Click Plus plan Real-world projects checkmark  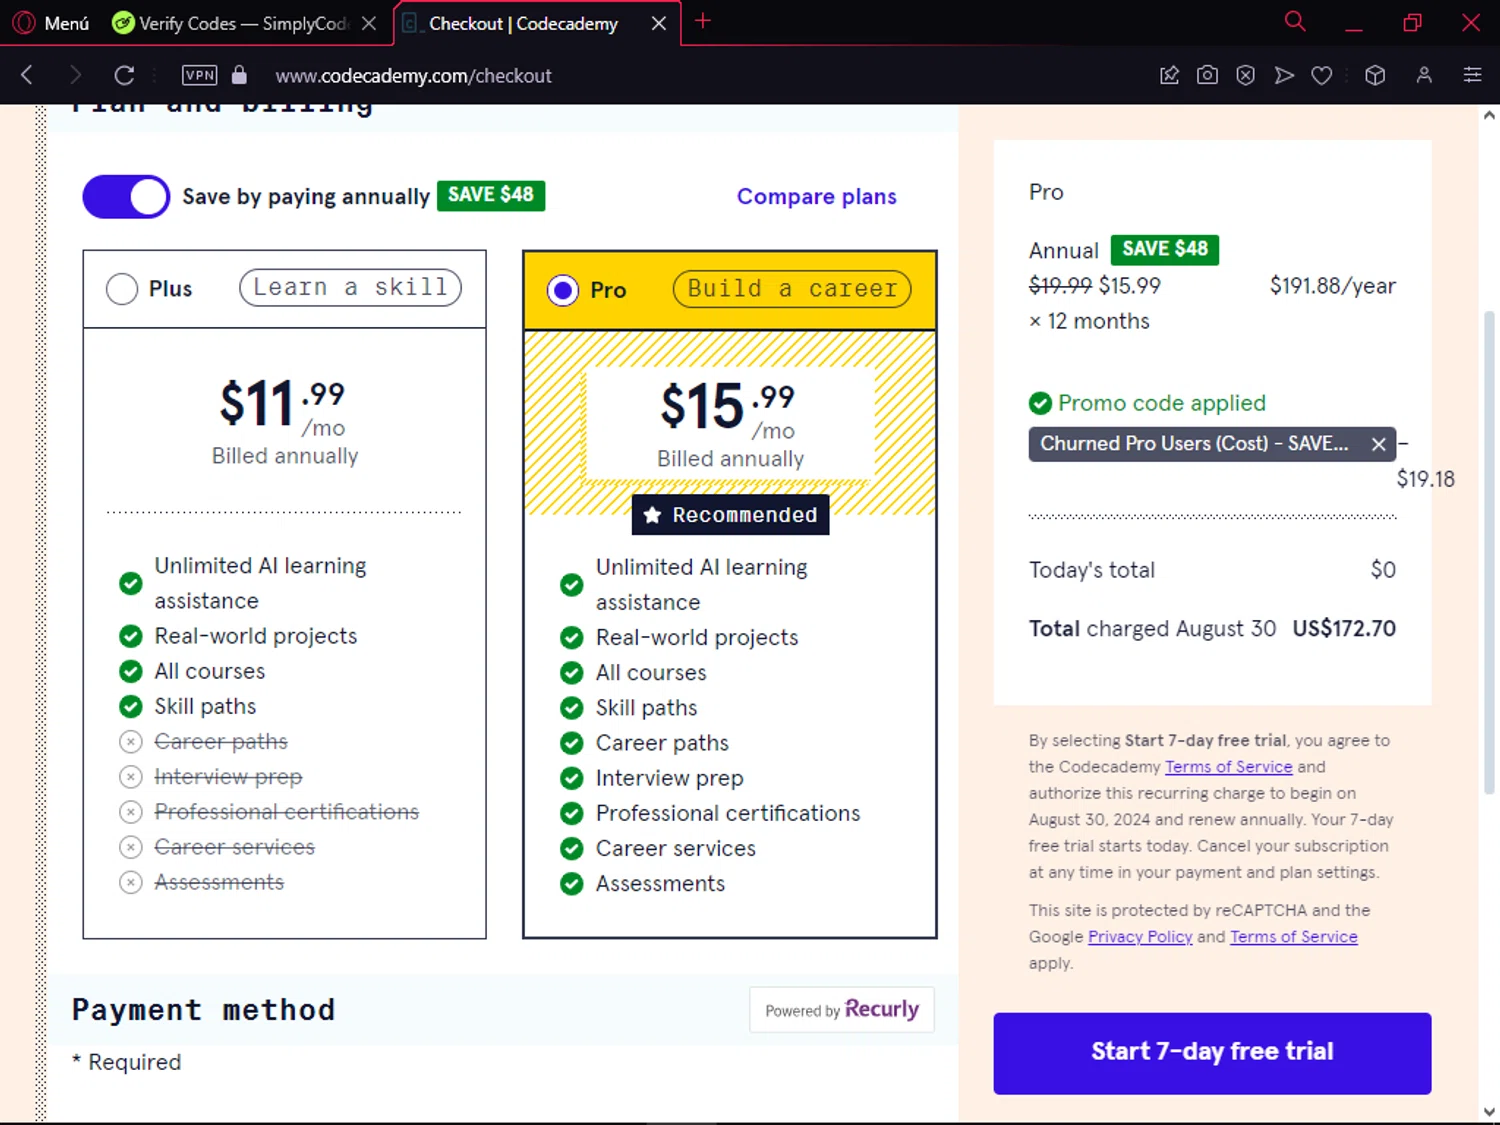tap(131, 636)
